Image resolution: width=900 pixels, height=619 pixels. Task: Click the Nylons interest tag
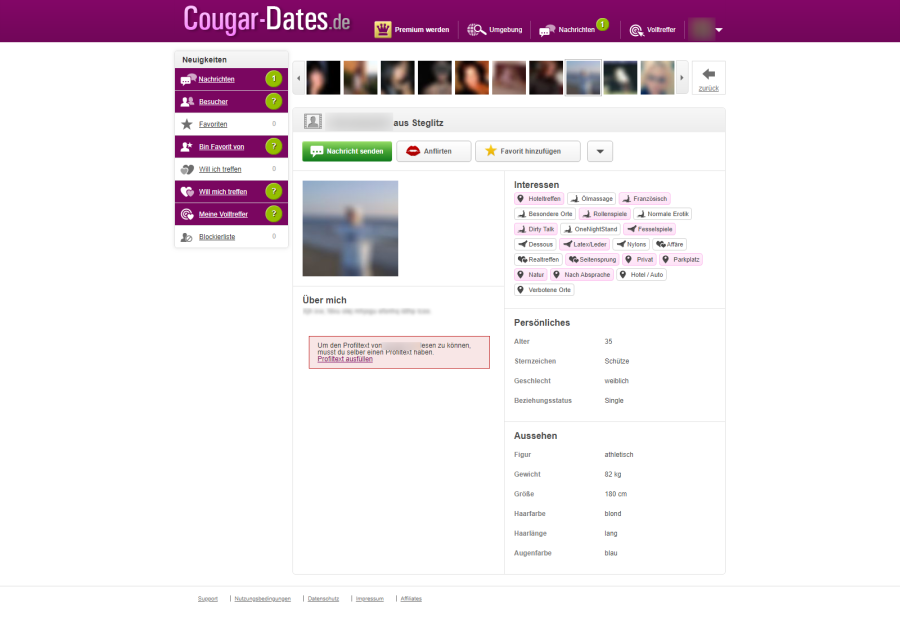[x=631, y=244]
